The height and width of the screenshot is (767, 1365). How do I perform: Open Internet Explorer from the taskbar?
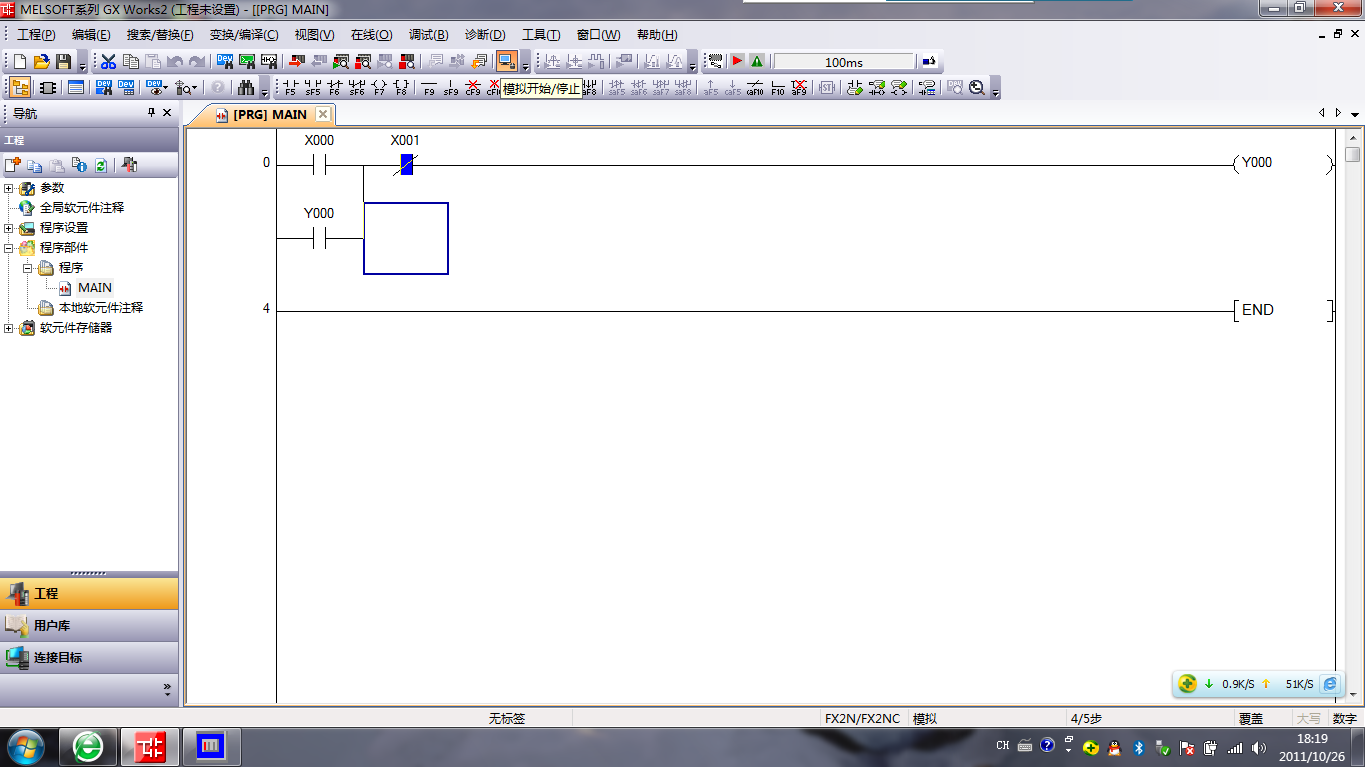click(88, 746)
